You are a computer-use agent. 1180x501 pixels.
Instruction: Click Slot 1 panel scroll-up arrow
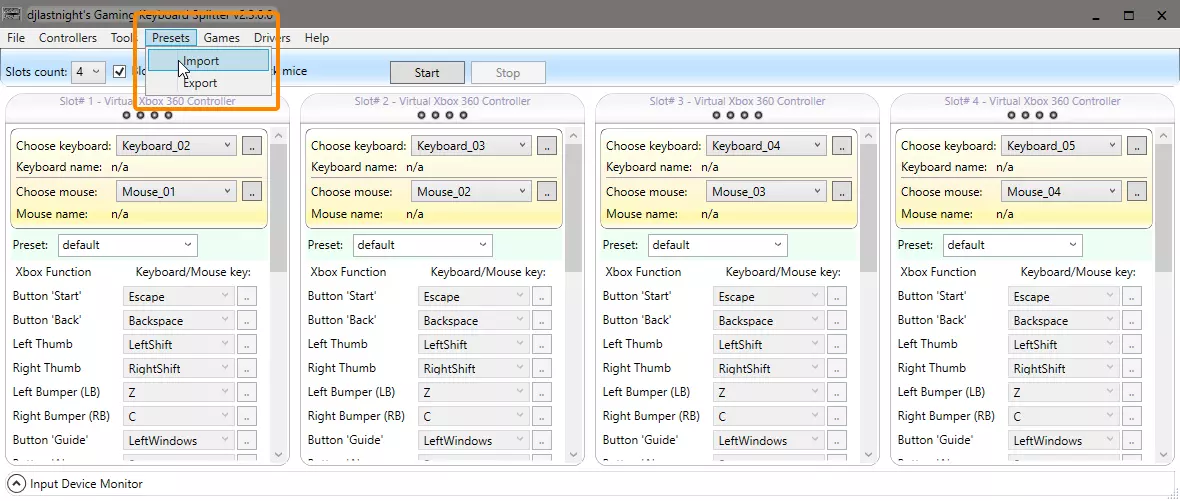278,136
